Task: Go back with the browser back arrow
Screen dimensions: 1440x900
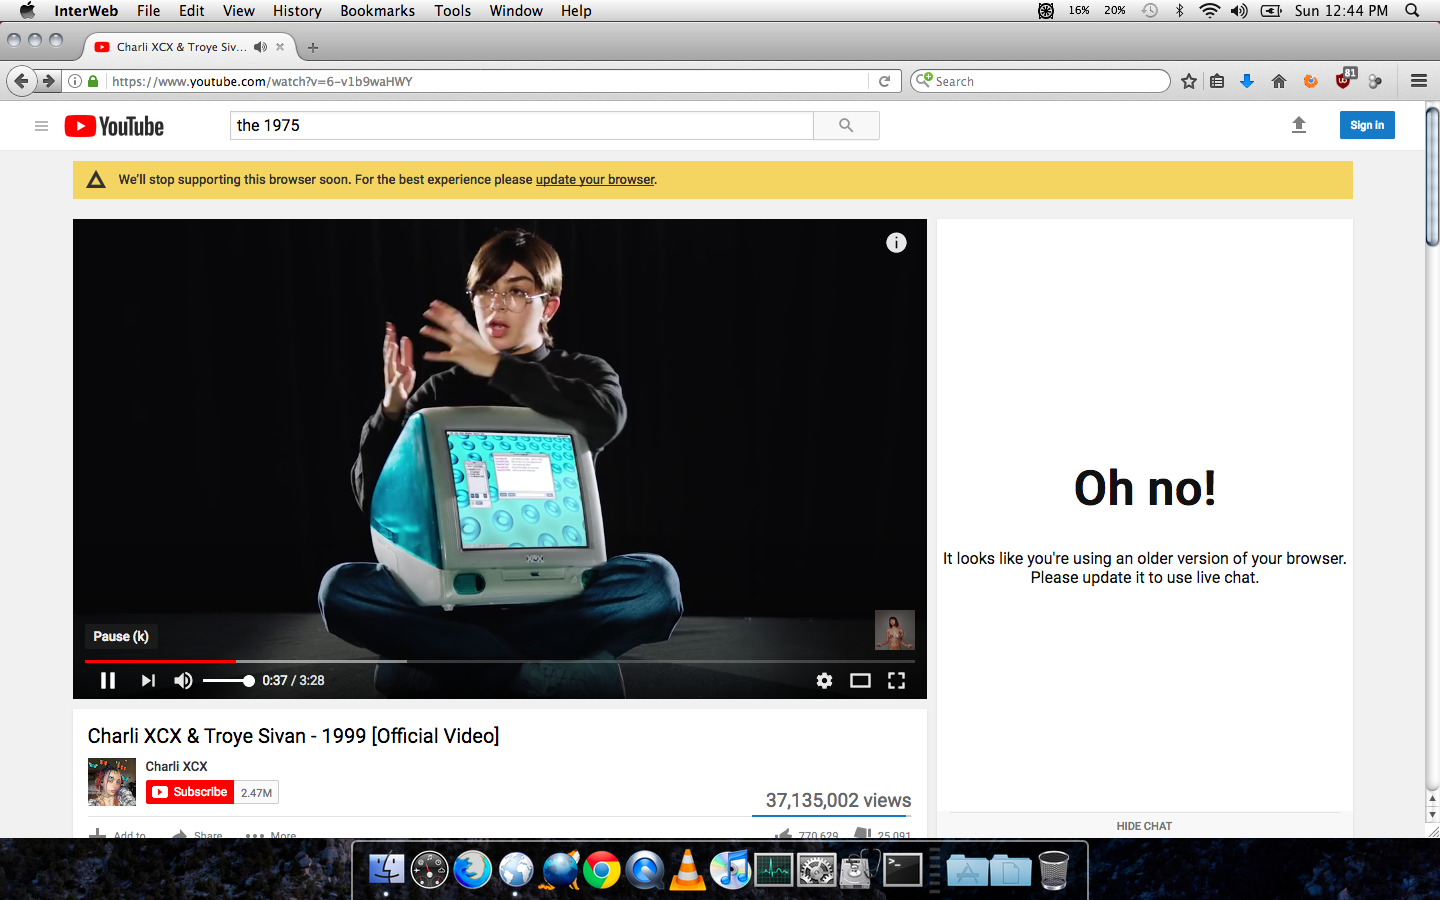Action: [21, 81]
